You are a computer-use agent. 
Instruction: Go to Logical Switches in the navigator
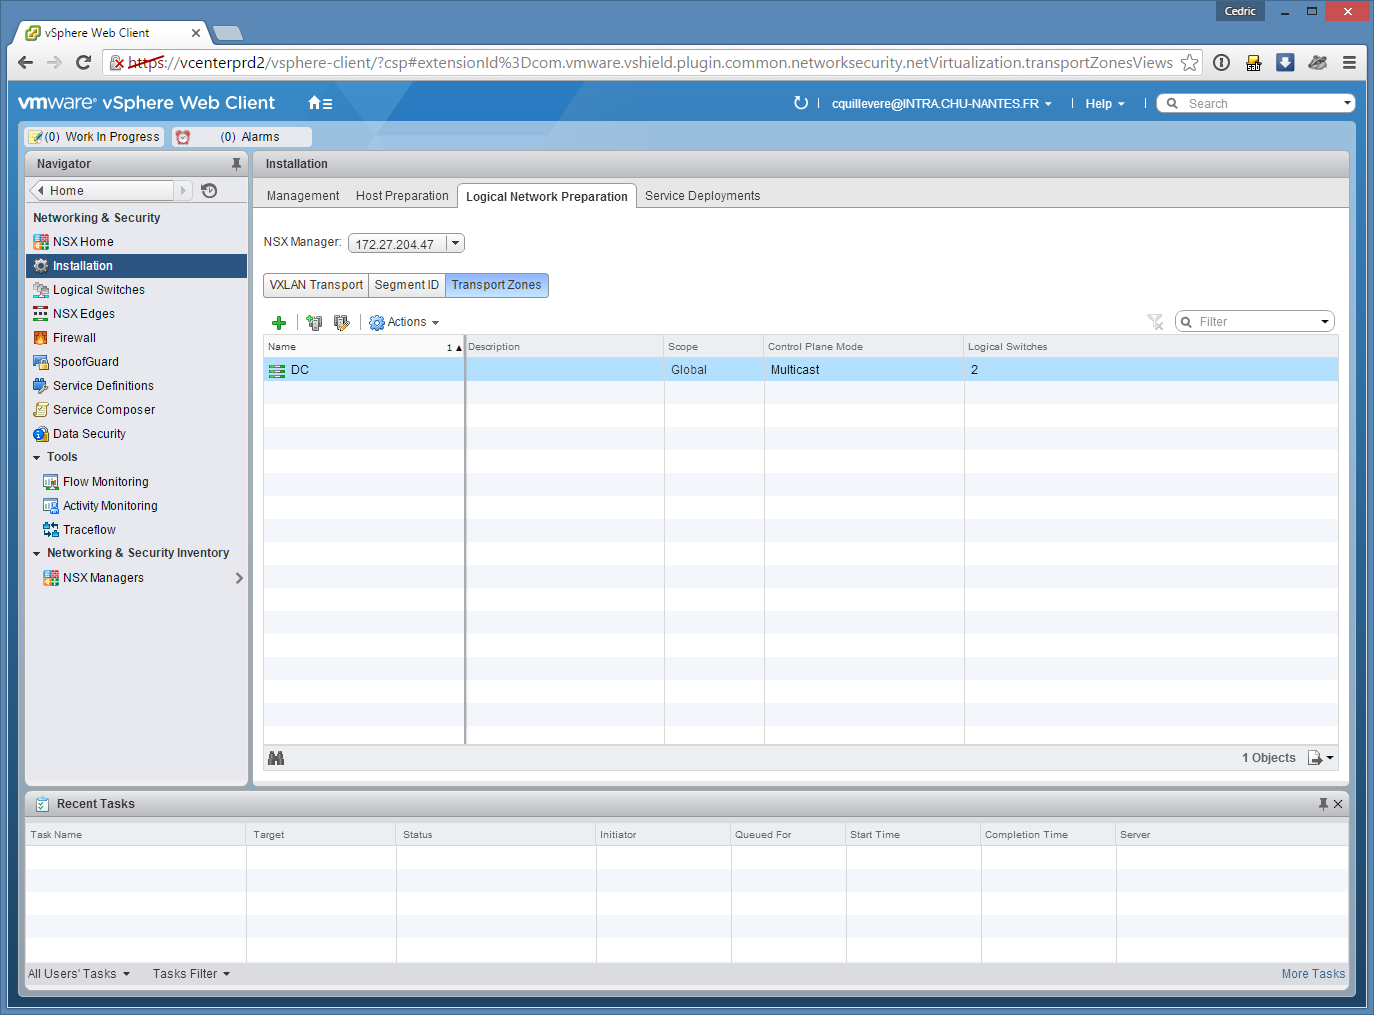coord(98,290)
